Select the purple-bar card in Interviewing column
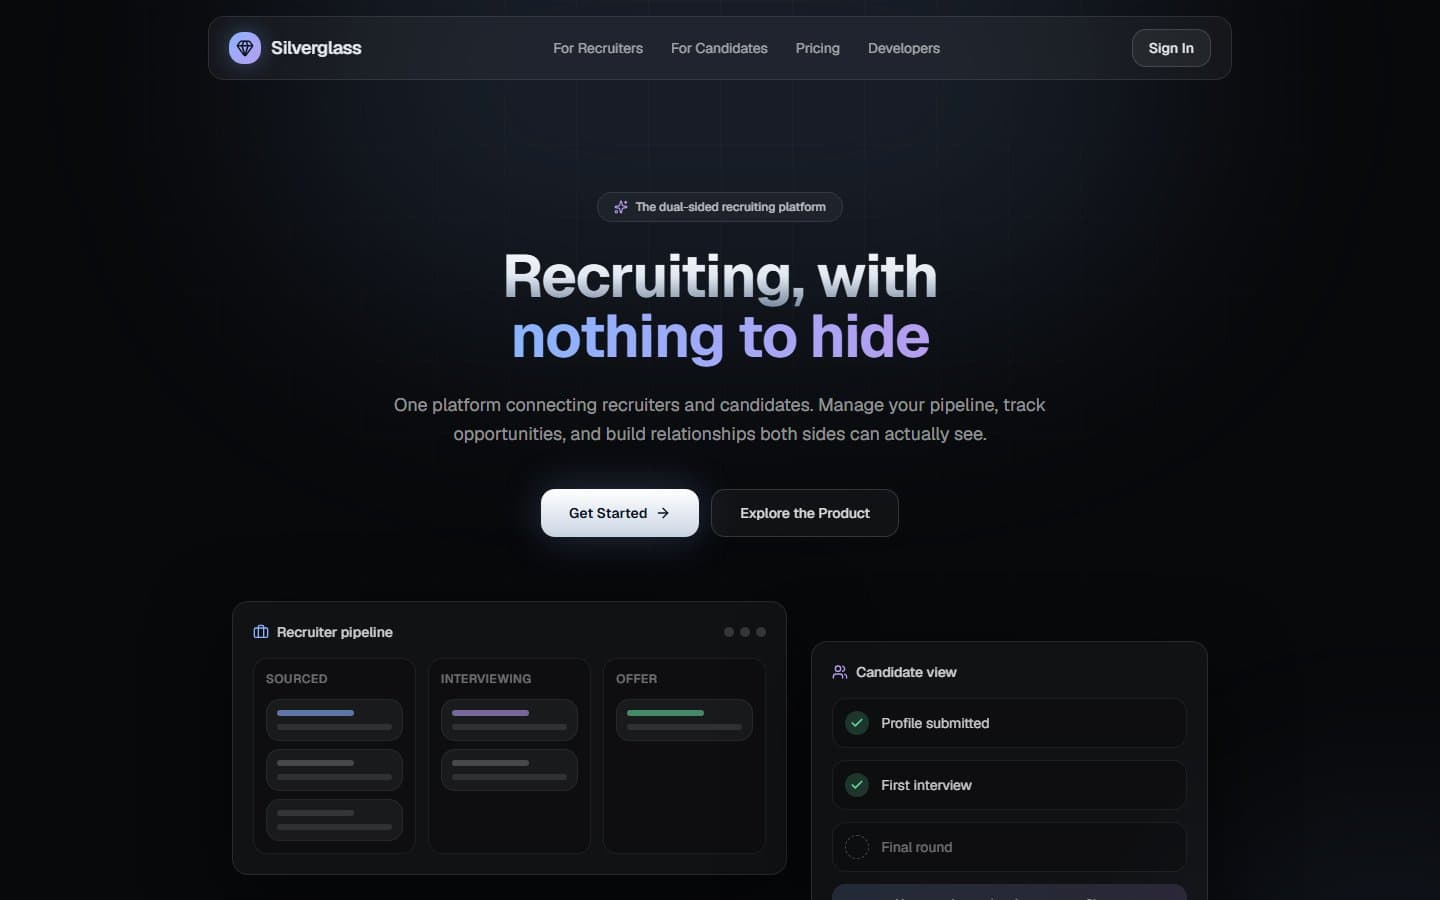This screenshot has height=900, width=1440. click(x=509, y=720)
